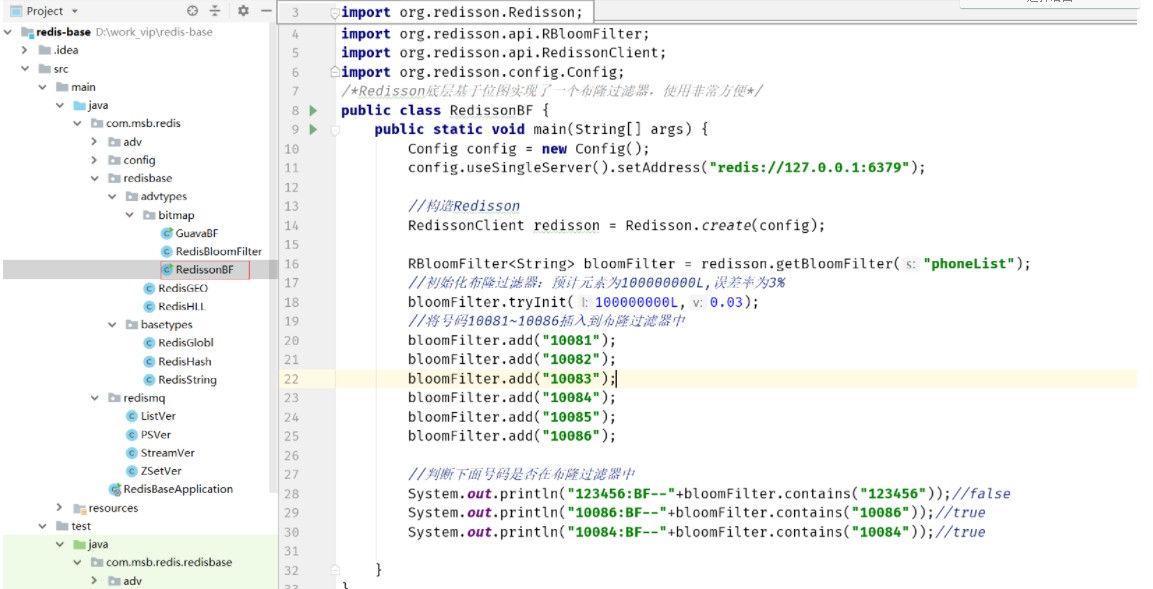Expand the config package
The height and width of the screenshot is (589, 1153).
coord(94,160)
